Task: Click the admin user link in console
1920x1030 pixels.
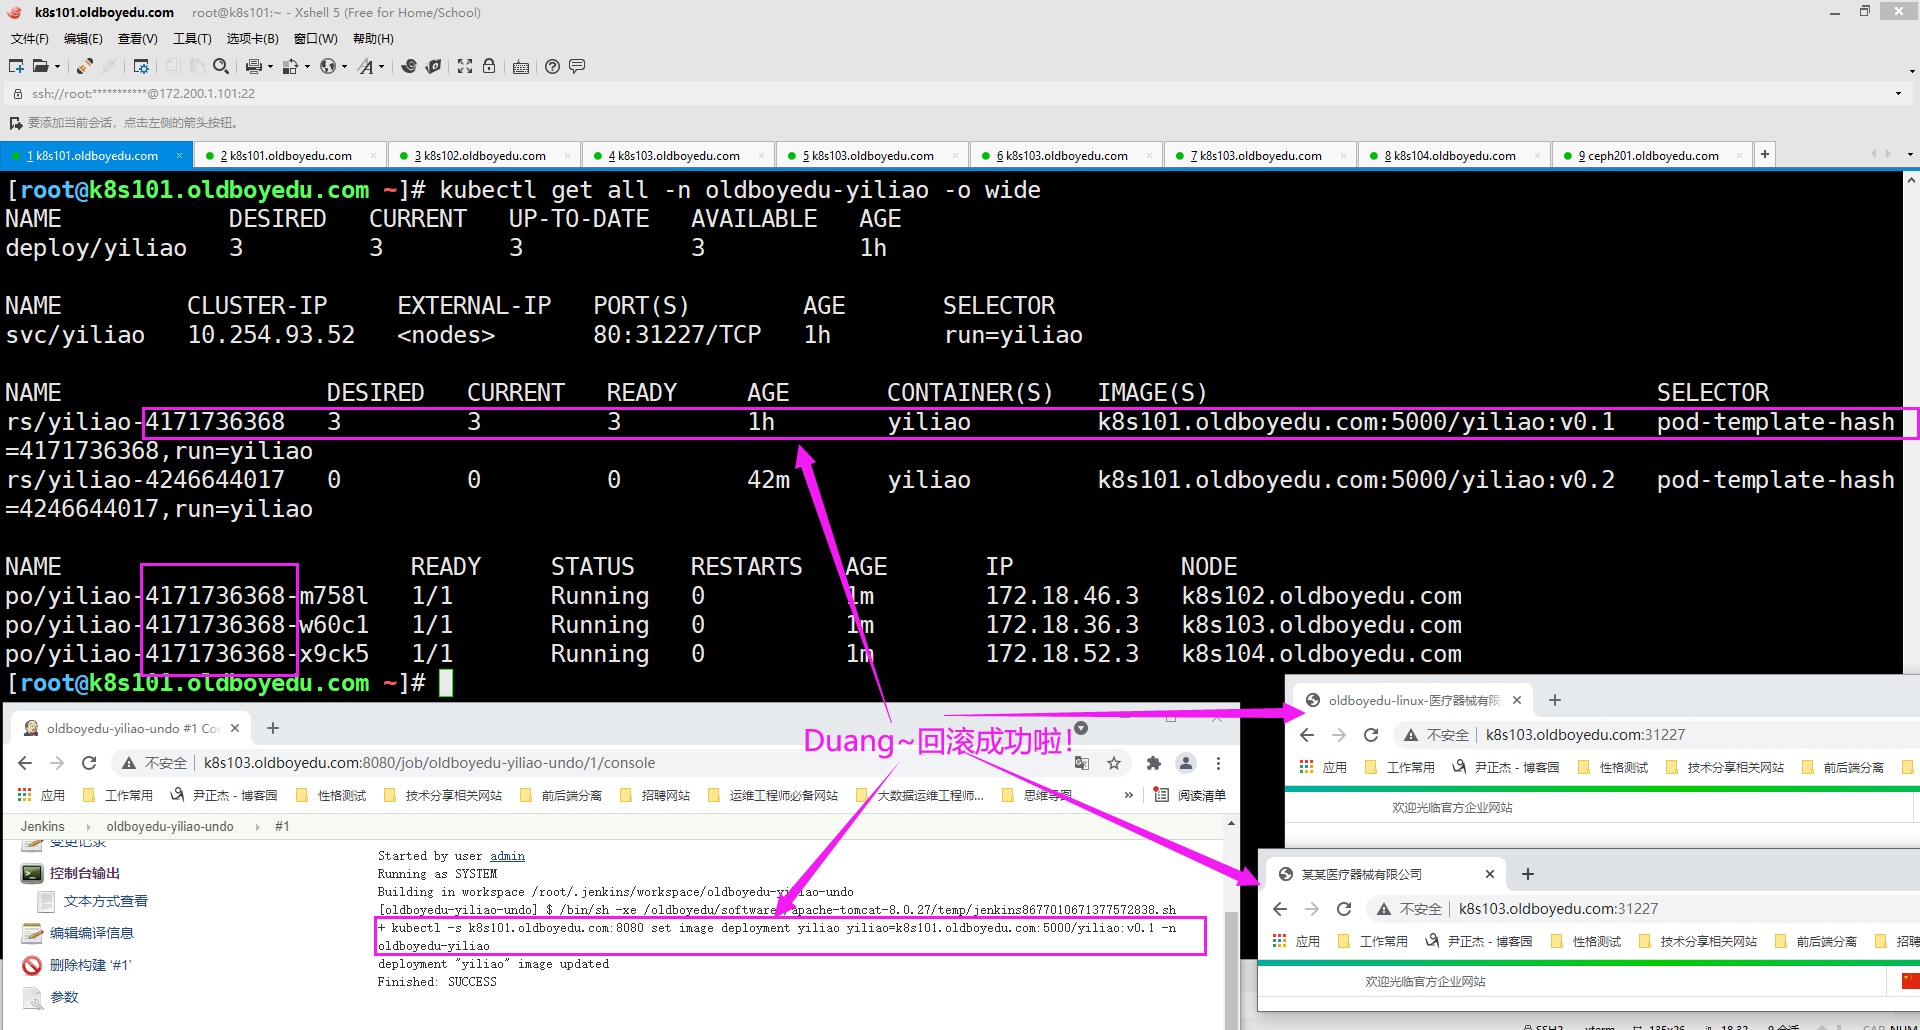Action: [x=507, y=856]
